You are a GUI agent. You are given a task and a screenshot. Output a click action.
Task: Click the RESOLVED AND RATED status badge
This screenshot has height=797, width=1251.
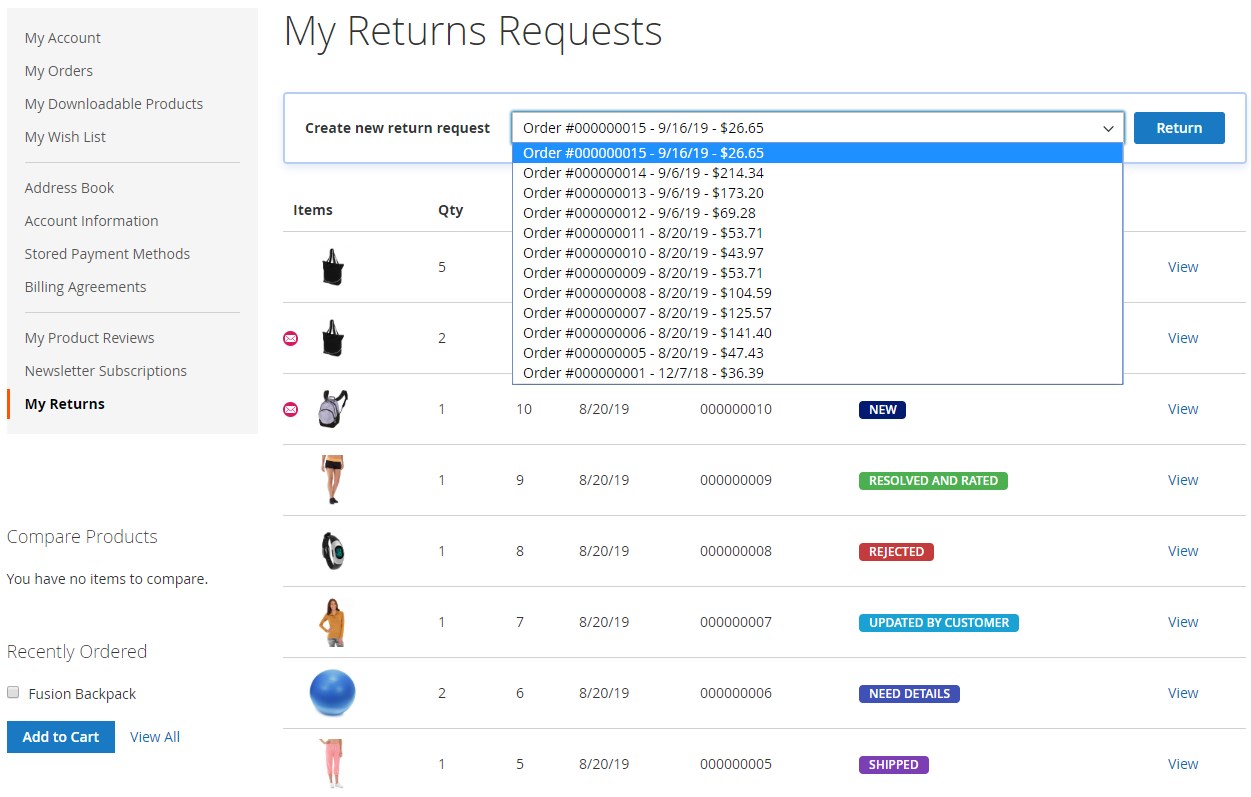point(933,481)
